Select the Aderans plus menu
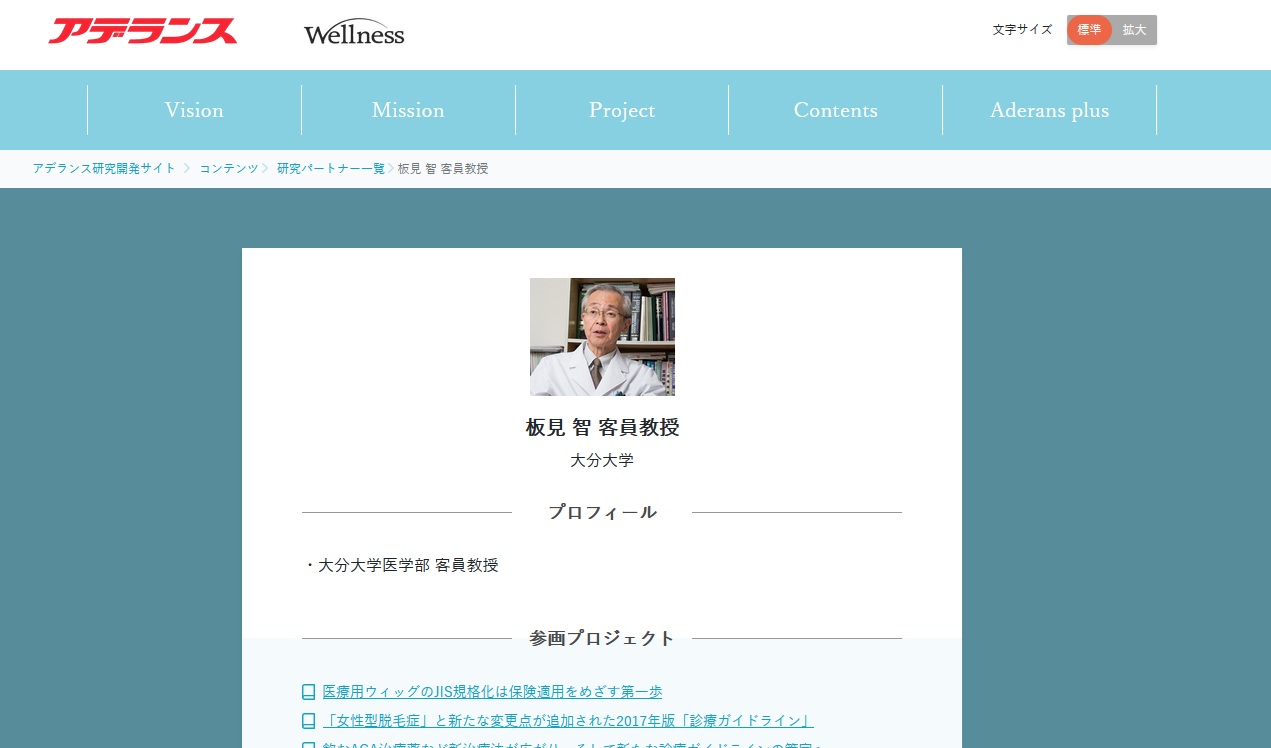This screenshot has height=748, width=1271. point(1050,110)
